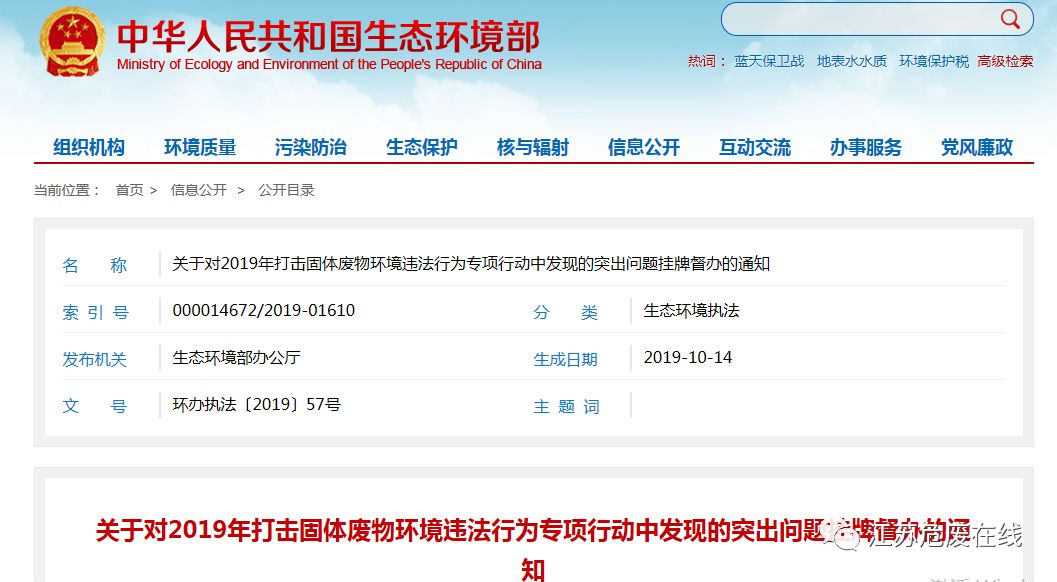Open the 信息公开 navigation menu
Screen dimensions: 1057x582
[x=644, y=147]
